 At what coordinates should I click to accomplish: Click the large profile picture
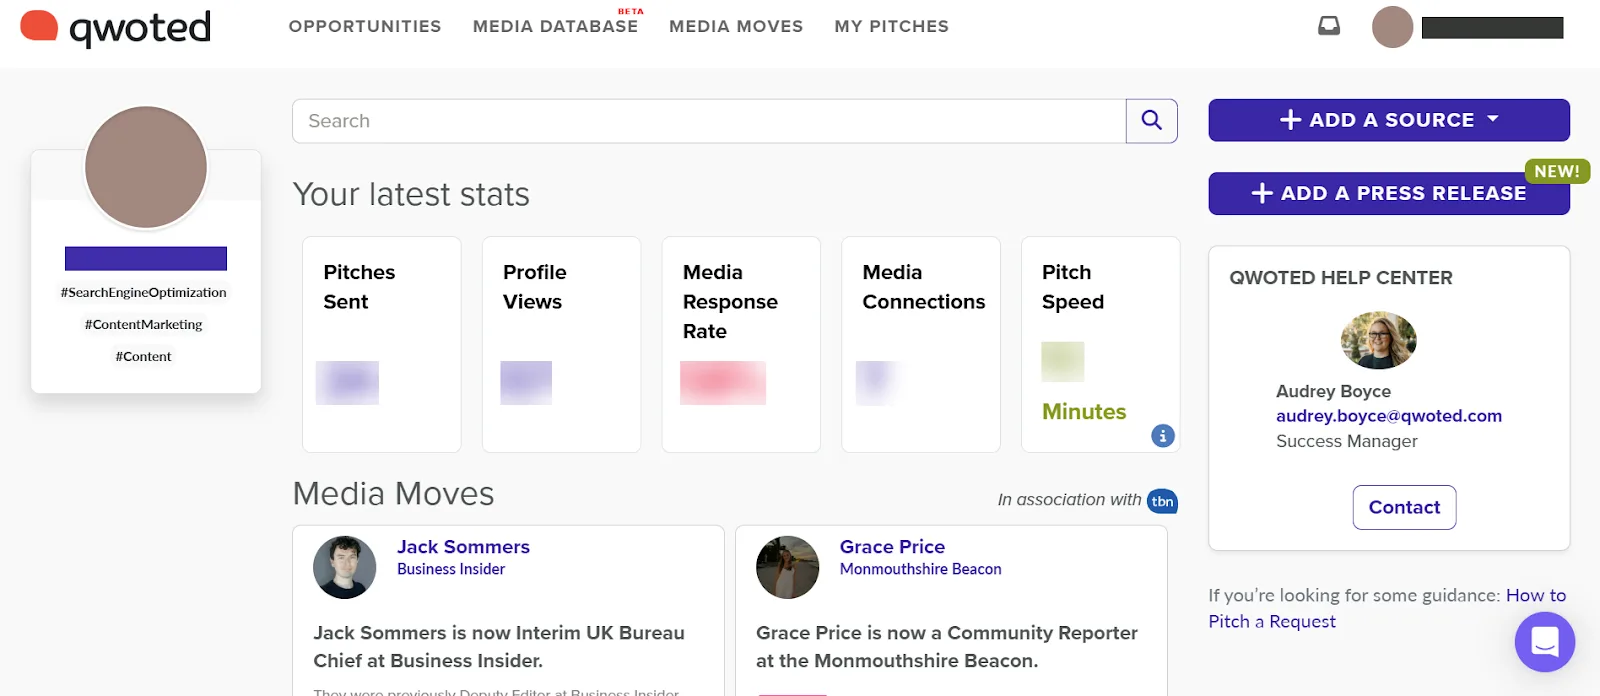click(x=146, y=167)
